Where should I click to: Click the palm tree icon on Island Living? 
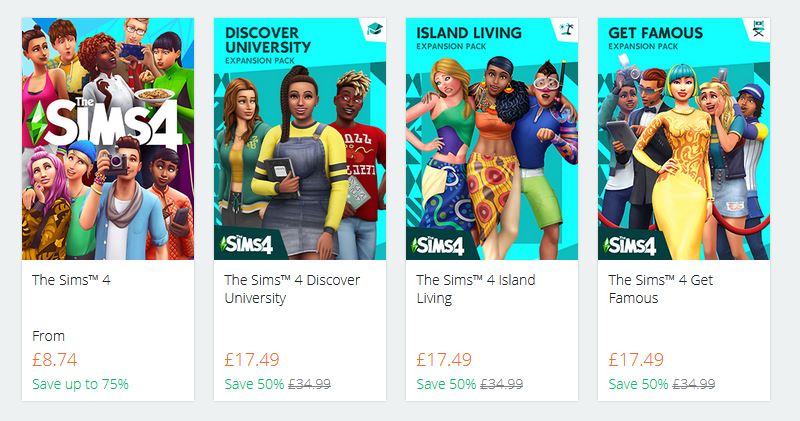[566, 29]
